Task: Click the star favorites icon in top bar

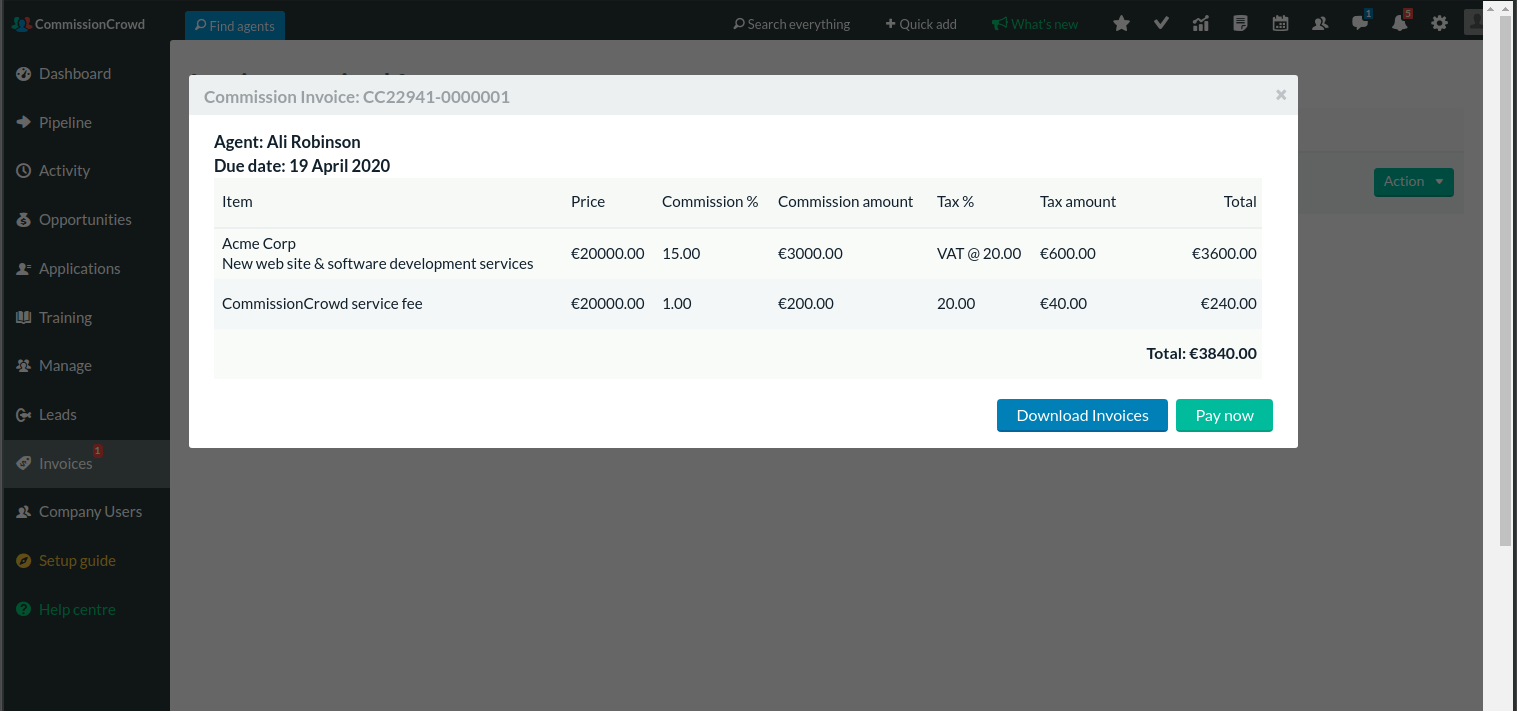Action: [1121, 24]
